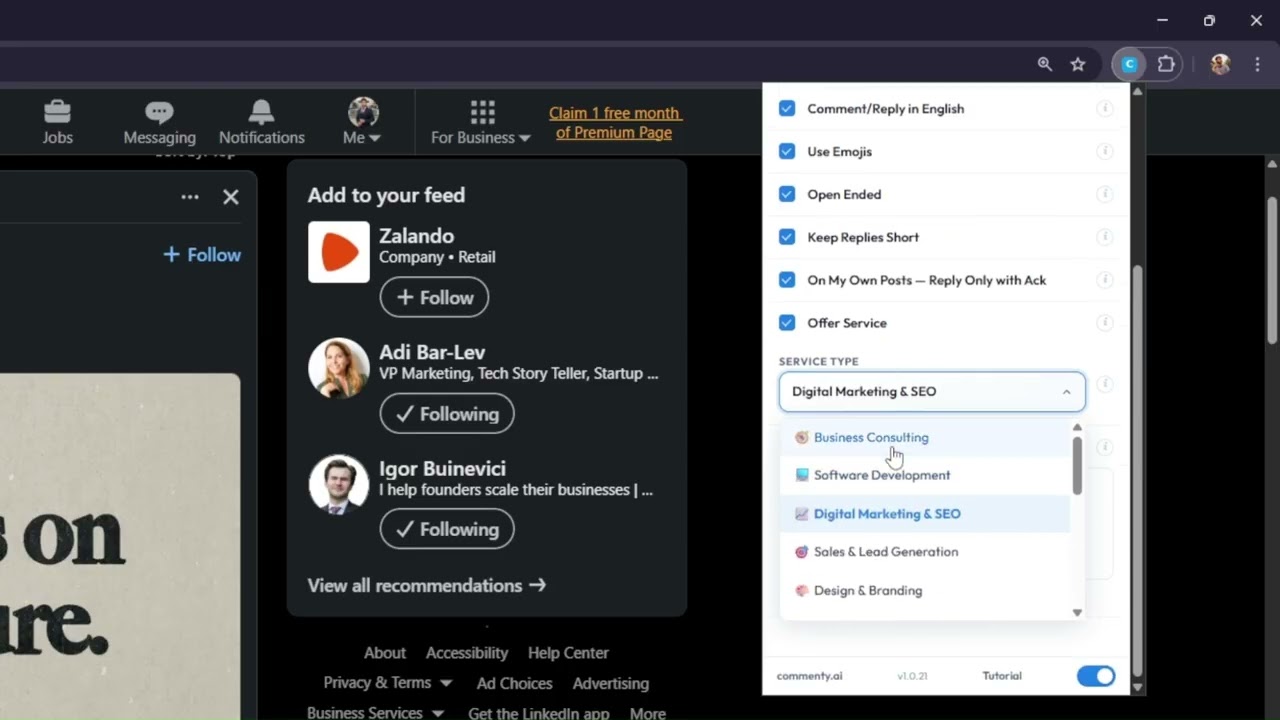The height and width of the screenshot is (720, 1280).
Task: Click info icon beside Offer Service
Action: click(x=1105, y=323)
